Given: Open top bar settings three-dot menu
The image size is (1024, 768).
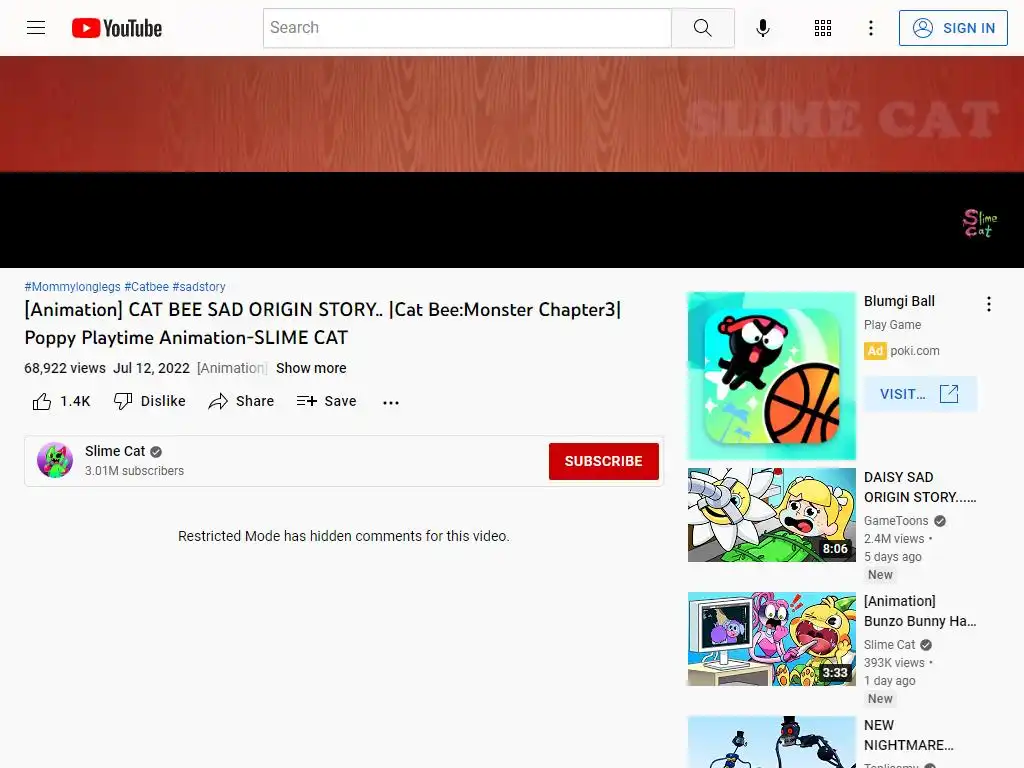Looking at the screenshot, I should coord(871,28).
